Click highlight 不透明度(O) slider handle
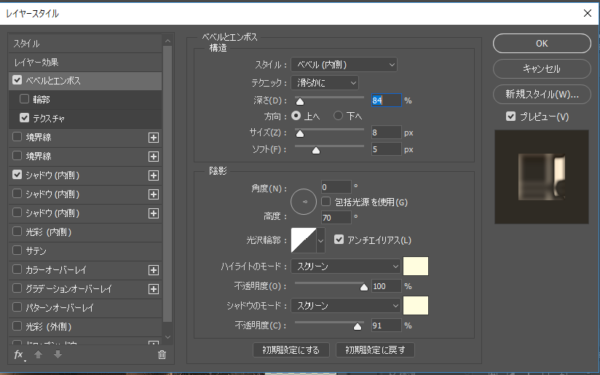Screen dimensions: 600x375 coord(364,287)
